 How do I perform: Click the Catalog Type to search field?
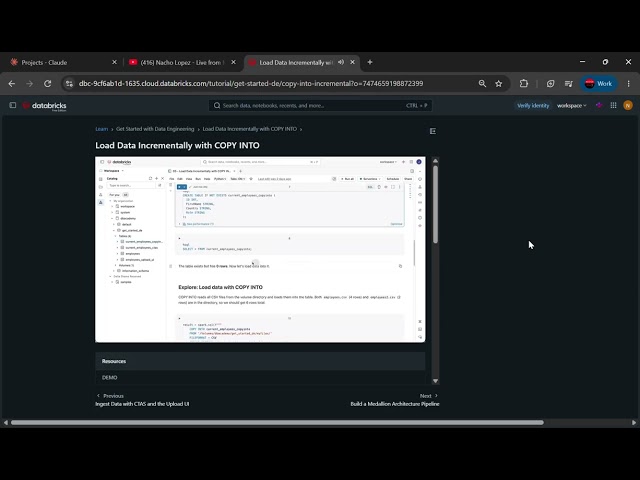tap(131, 185)
